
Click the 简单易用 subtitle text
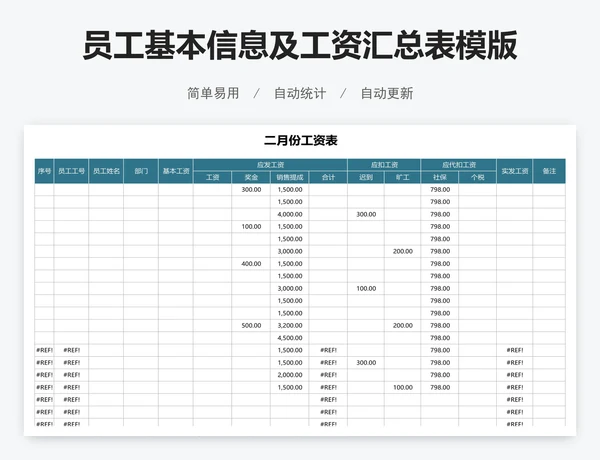(x=213, y=93)
